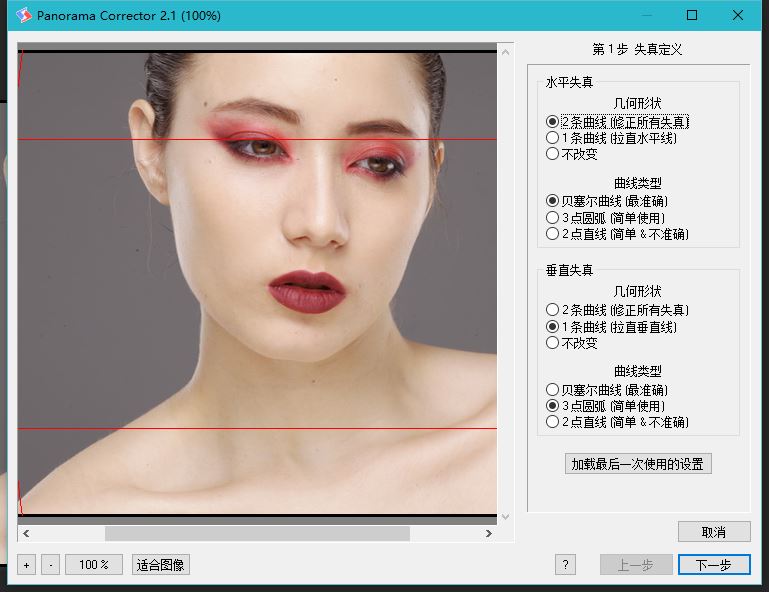The width and height of the screenshot is (769, 592).
Task: Zoom out with the - button
Action: click(51, 565)
